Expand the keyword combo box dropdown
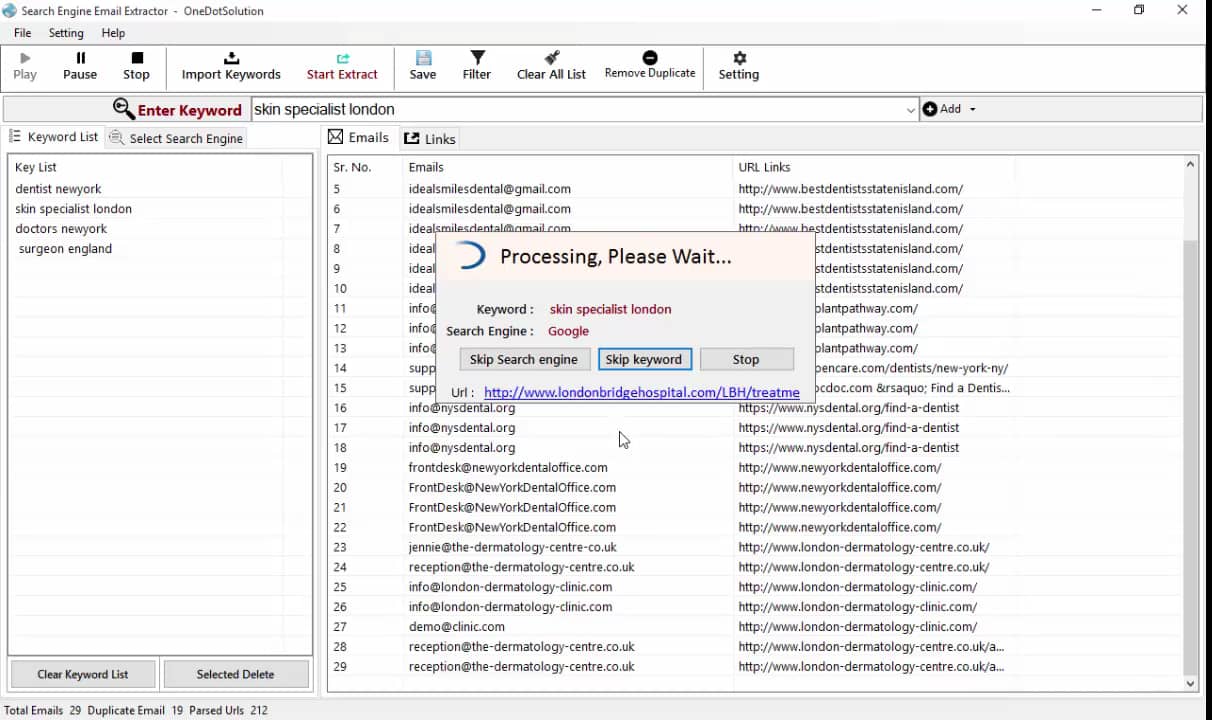The width and height of the screenshot is (1212, 720). coord(910,110)
